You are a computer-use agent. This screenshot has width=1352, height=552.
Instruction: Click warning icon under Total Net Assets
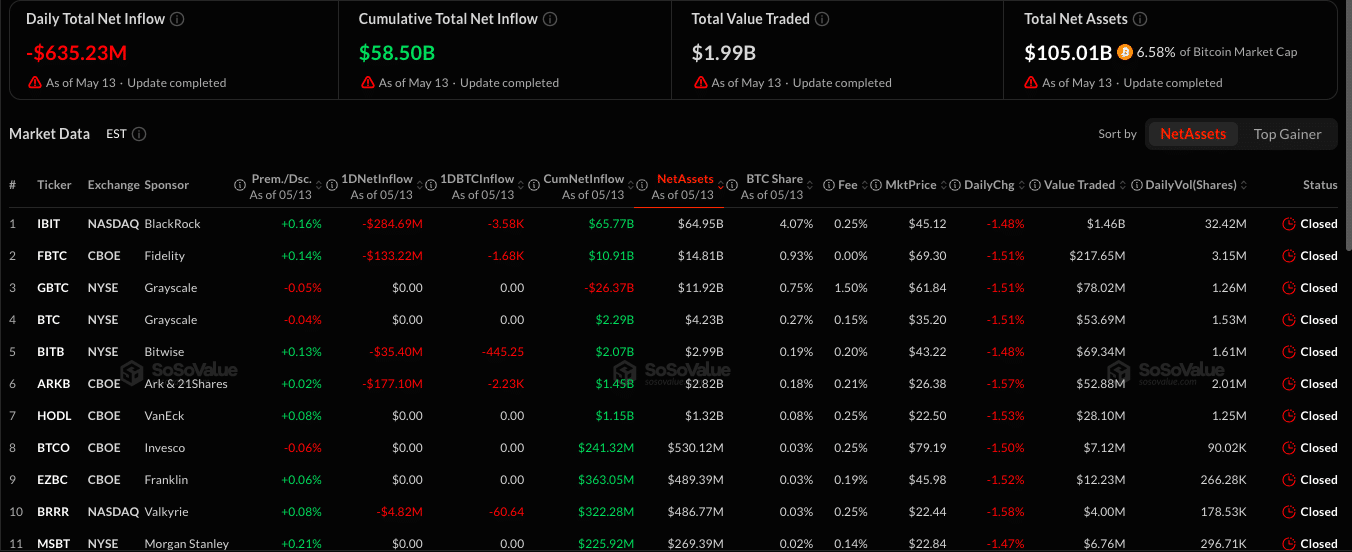[x=1032, y=83]
